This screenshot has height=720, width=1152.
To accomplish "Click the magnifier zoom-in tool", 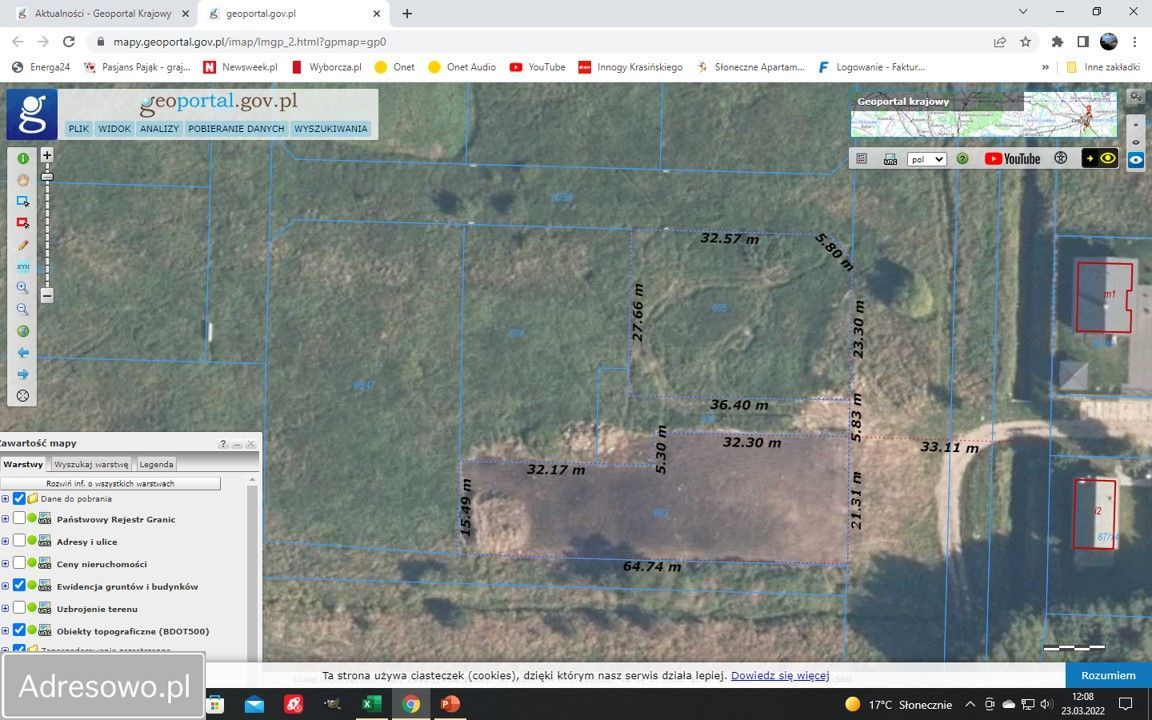I will coord(23,288).
